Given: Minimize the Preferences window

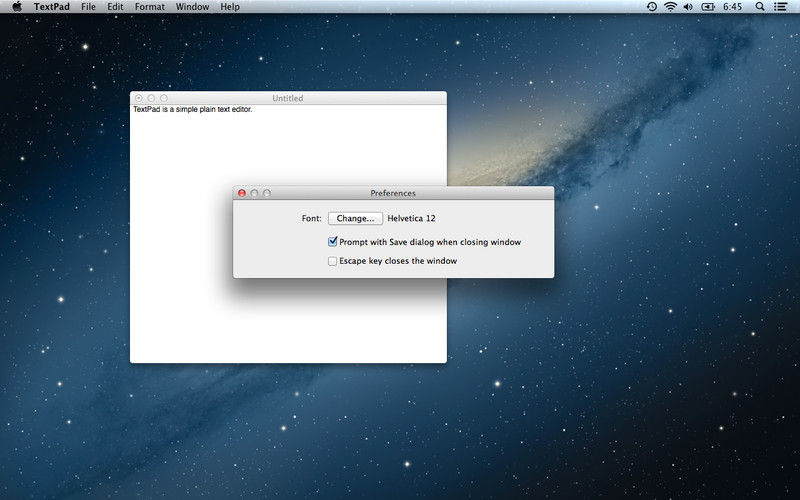Looking at the screenshot, I should (x=254, y=193).
